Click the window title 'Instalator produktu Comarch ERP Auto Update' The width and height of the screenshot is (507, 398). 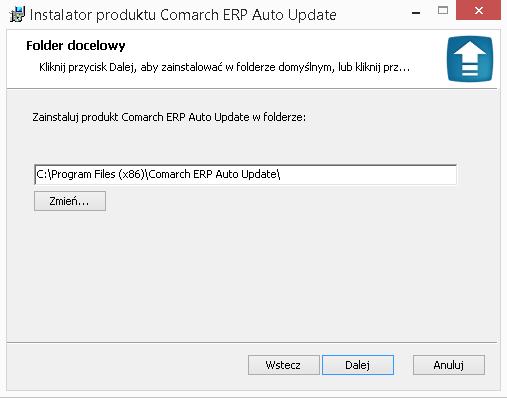click(x=183, y=15)
